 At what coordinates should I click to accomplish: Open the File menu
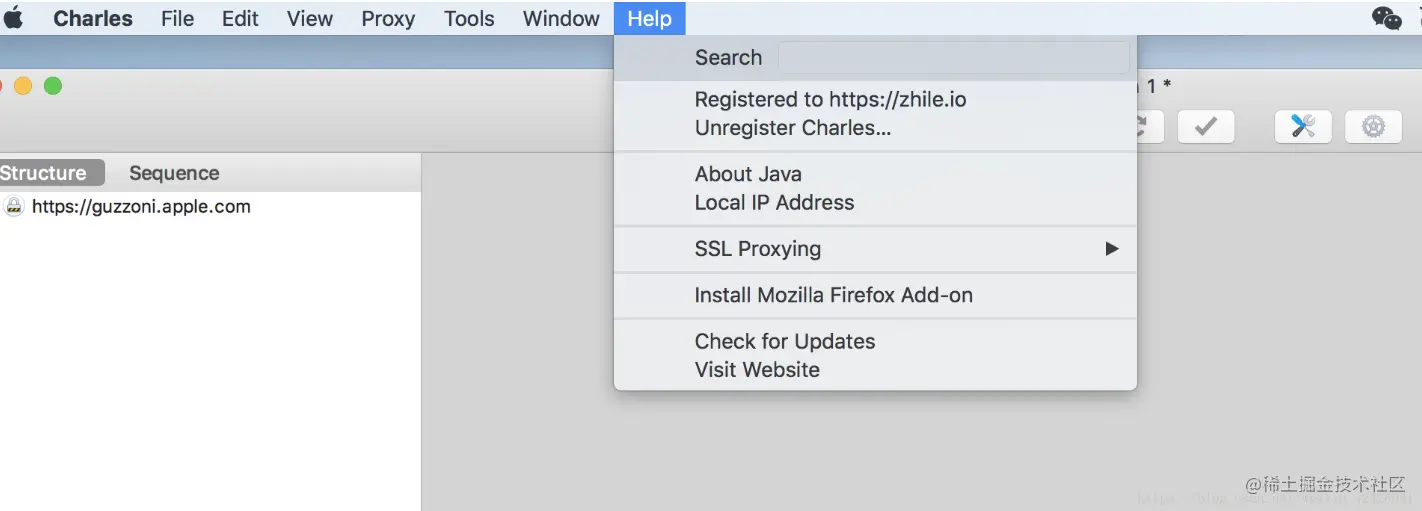coord(178,18)
